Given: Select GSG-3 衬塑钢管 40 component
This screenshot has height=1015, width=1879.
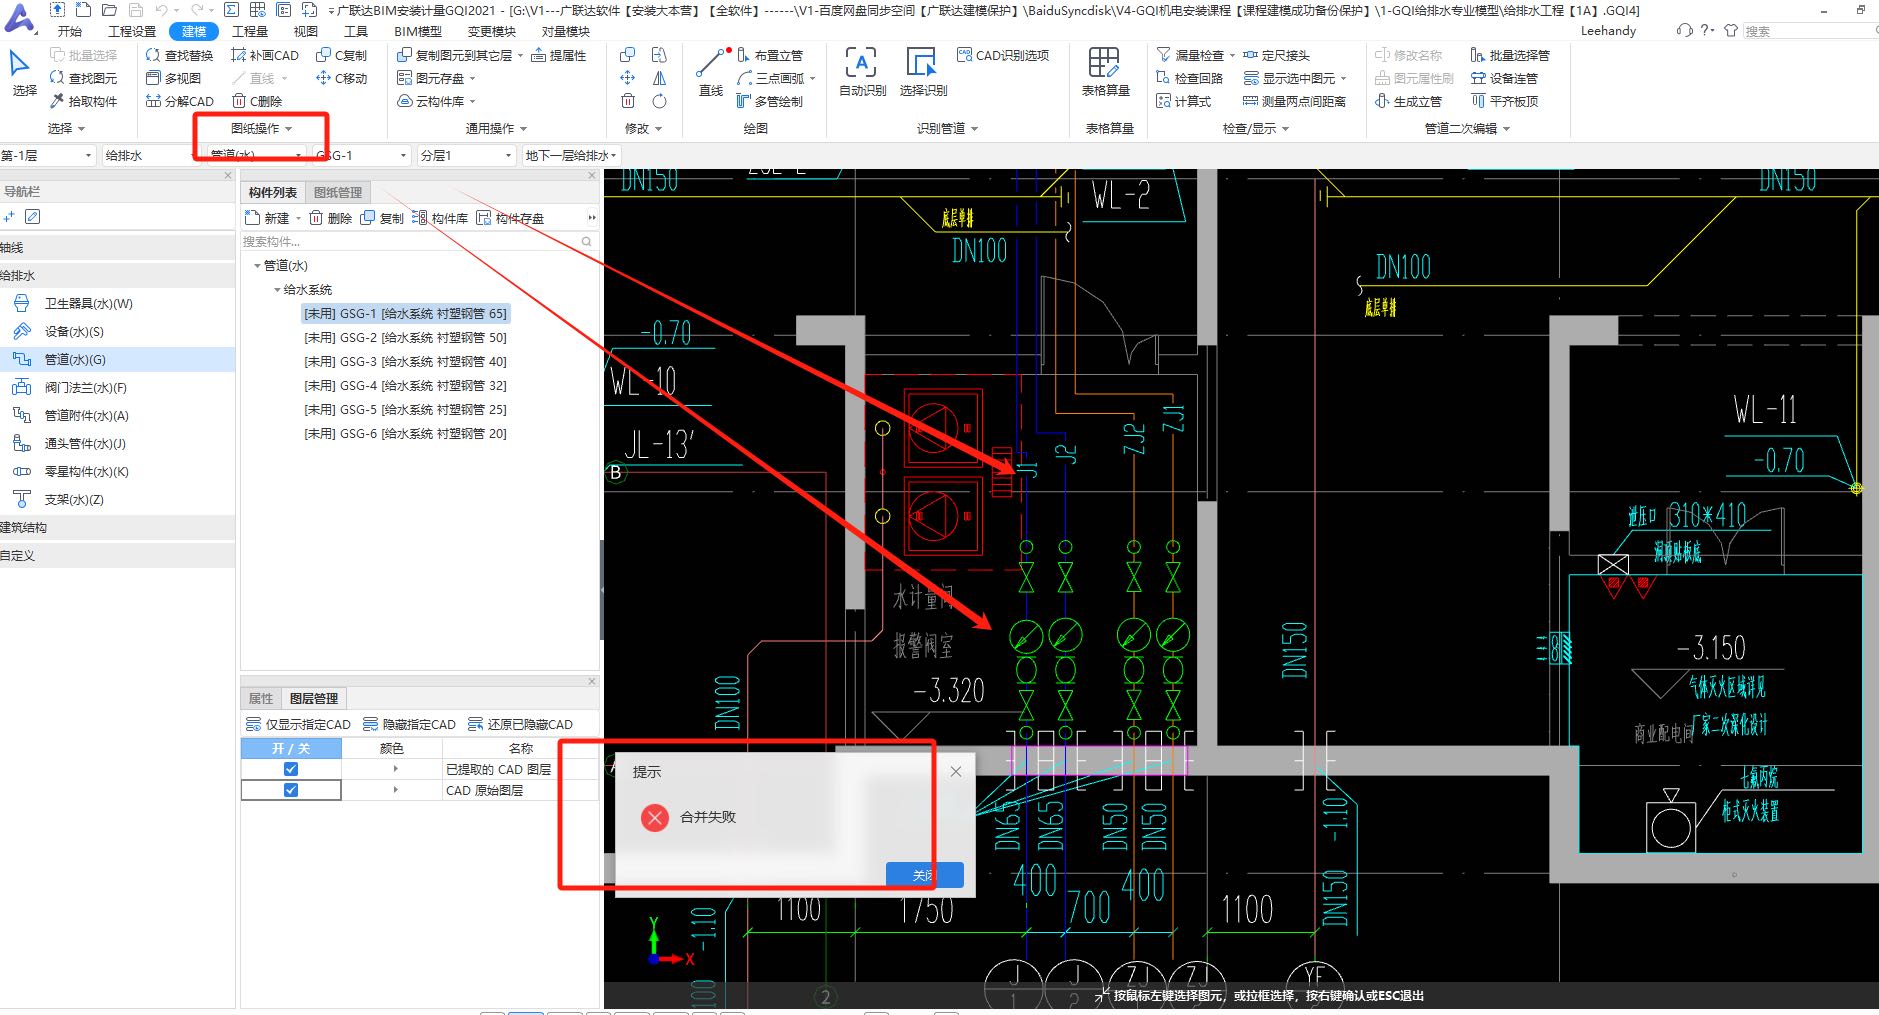Looking at the screenshot, I should pyautogui.click(x=405, y=362).
